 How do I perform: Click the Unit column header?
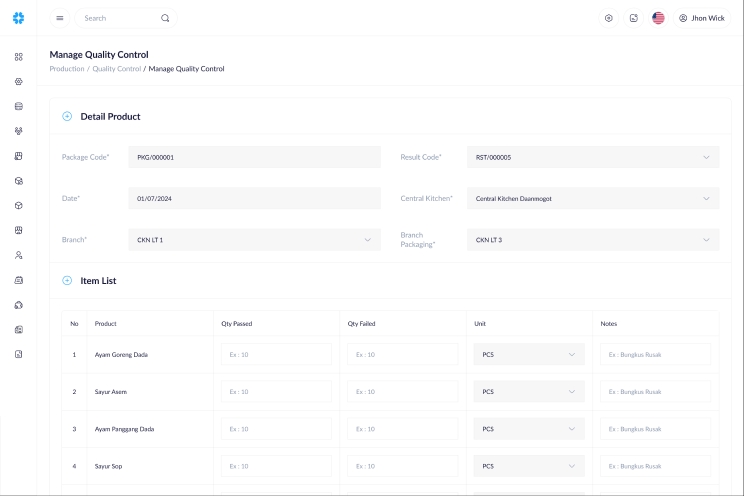[480, 324]
